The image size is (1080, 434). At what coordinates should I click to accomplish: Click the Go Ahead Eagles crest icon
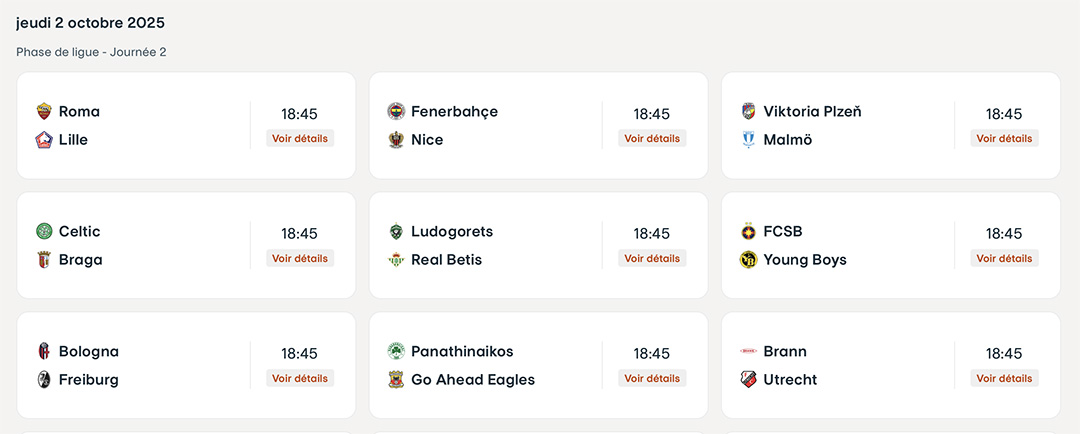(x=396, y=380)
